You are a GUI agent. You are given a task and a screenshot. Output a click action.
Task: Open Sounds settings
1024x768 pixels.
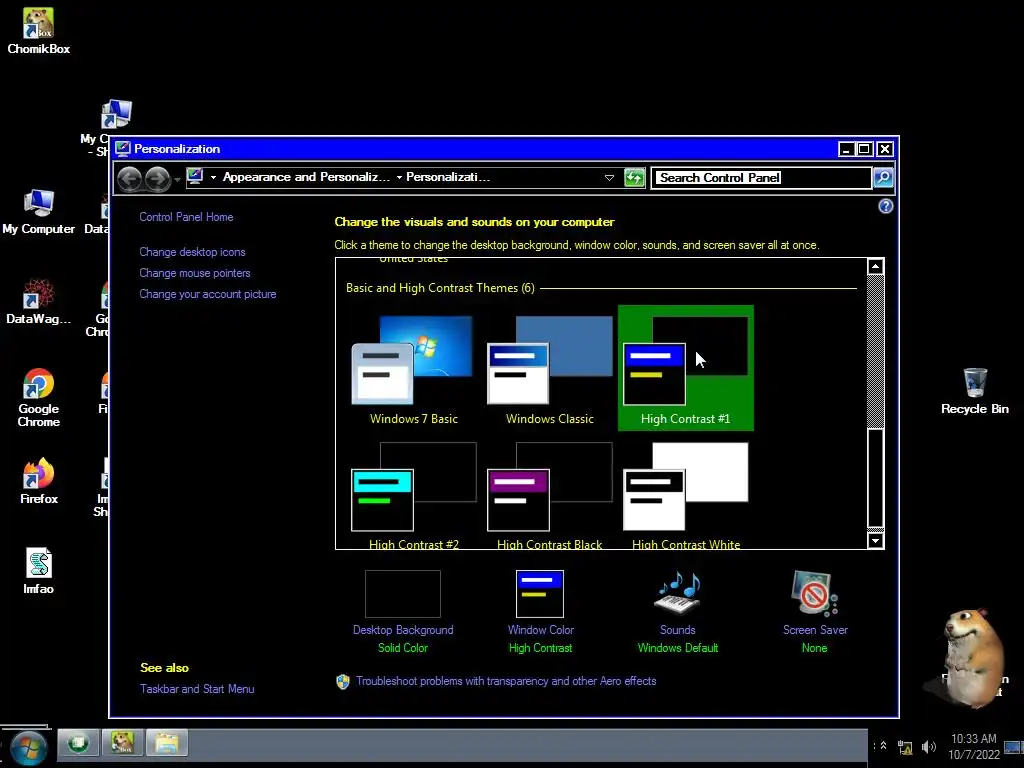click(x=677, y=612)
